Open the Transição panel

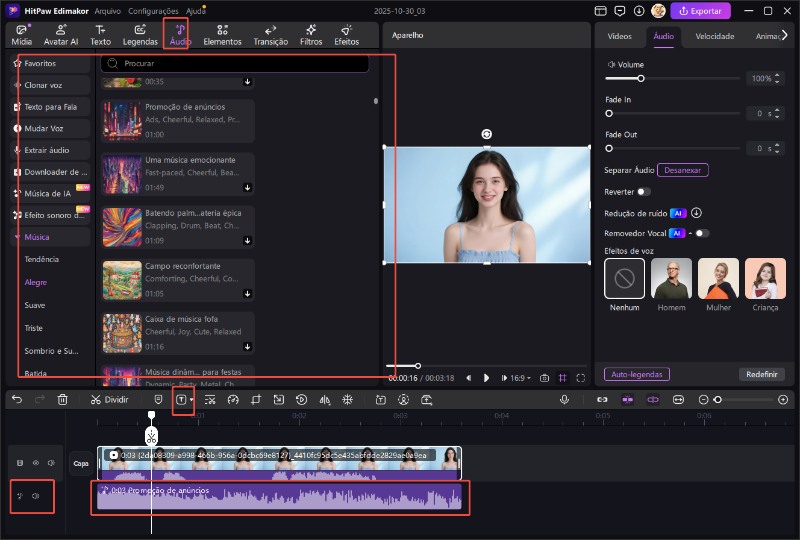pyautogui.click(x=270, y=35)
